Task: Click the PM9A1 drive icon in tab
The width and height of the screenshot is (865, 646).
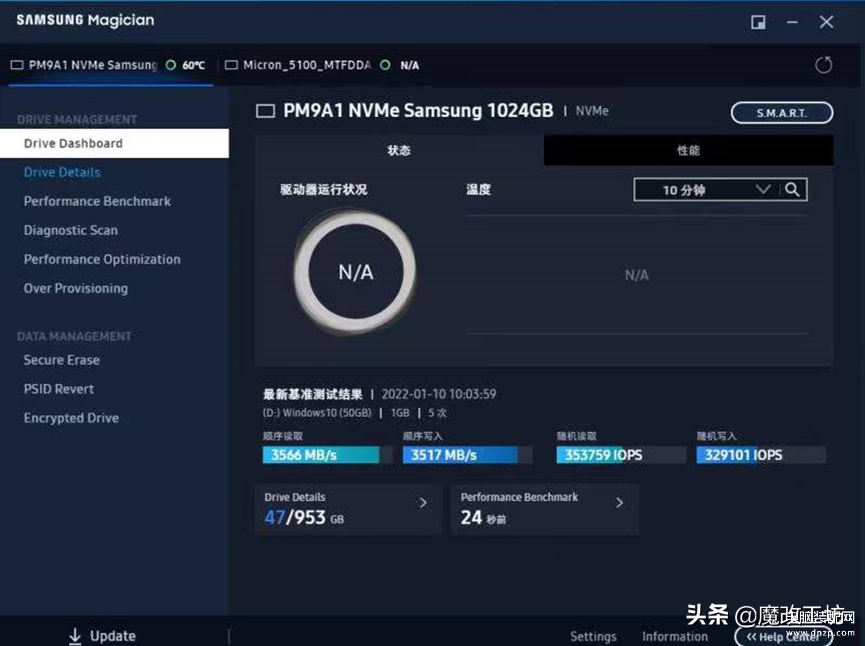Action: tap(17, 65)
